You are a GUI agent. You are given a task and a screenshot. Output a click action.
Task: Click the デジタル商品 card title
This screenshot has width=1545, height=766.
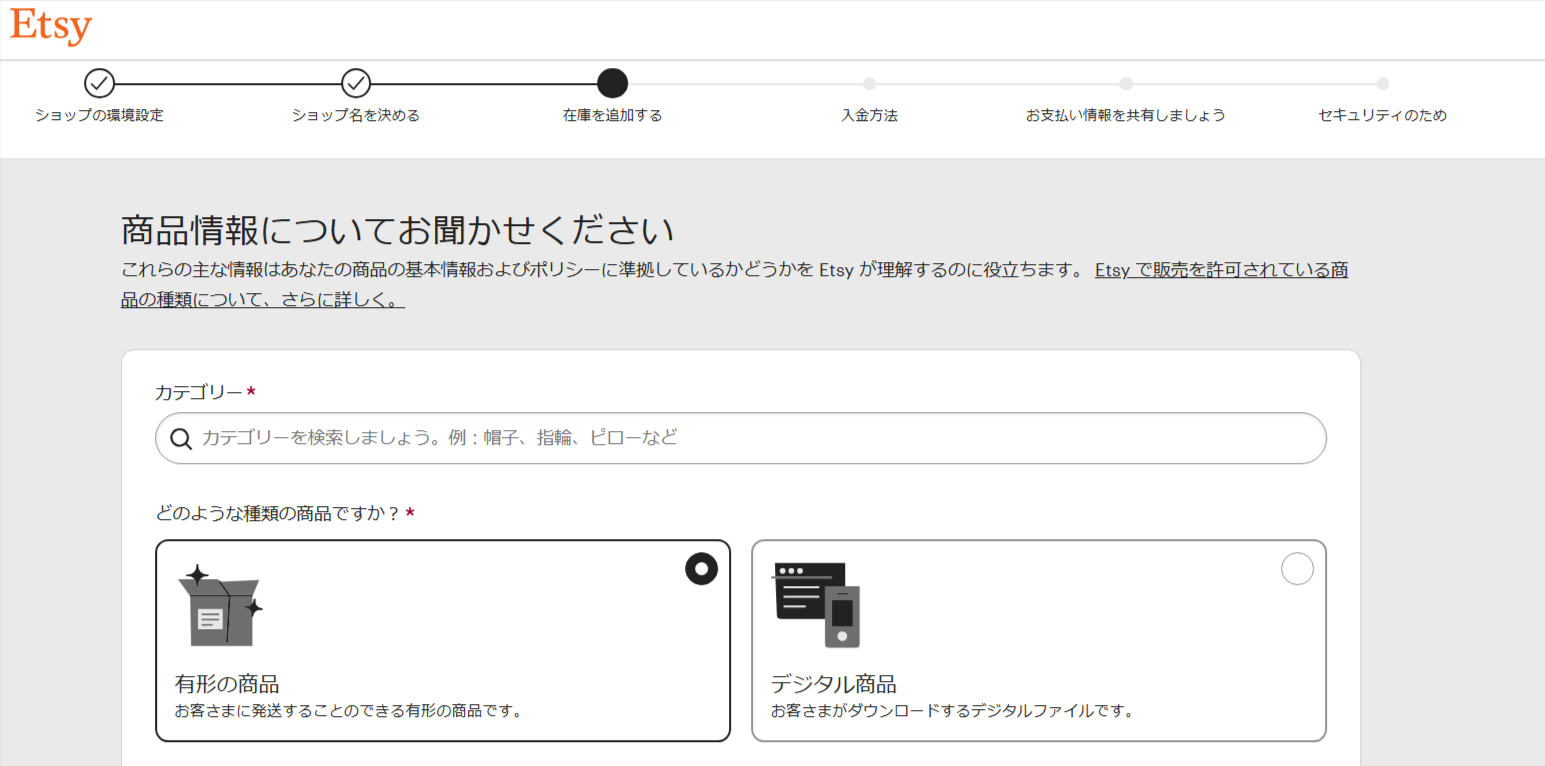(833, 685)
